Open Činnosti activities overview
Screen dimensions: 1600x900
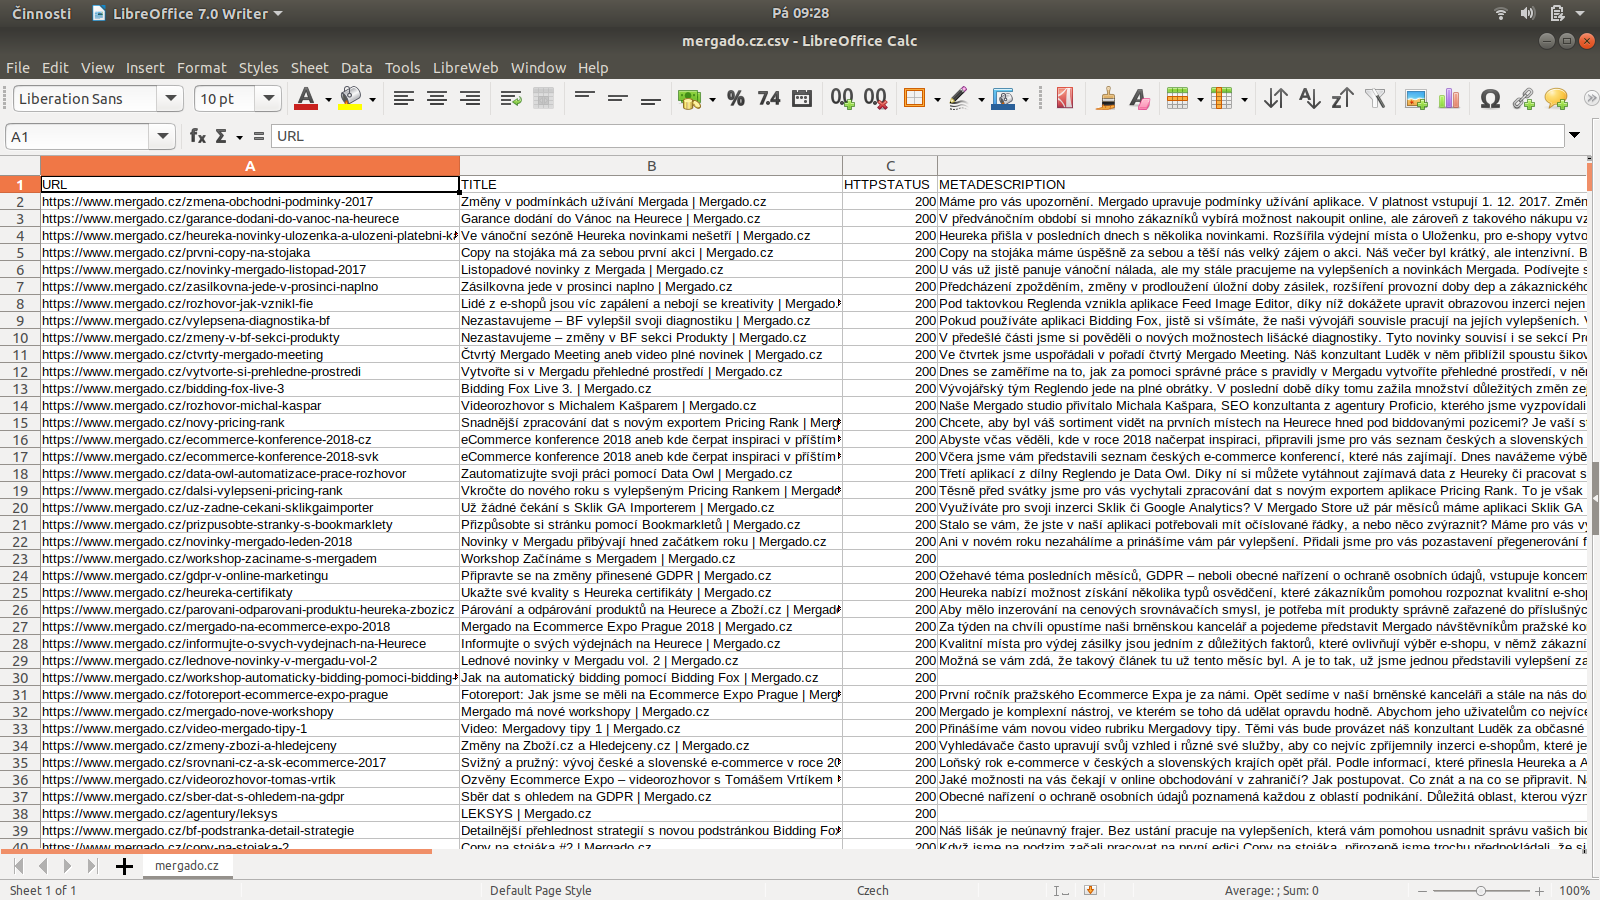tap(42, 13)
